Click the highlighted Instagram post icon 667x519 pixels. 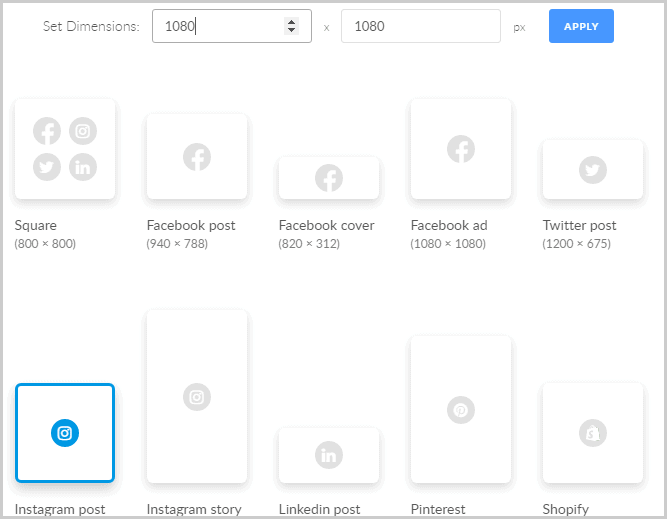[65, 433]
